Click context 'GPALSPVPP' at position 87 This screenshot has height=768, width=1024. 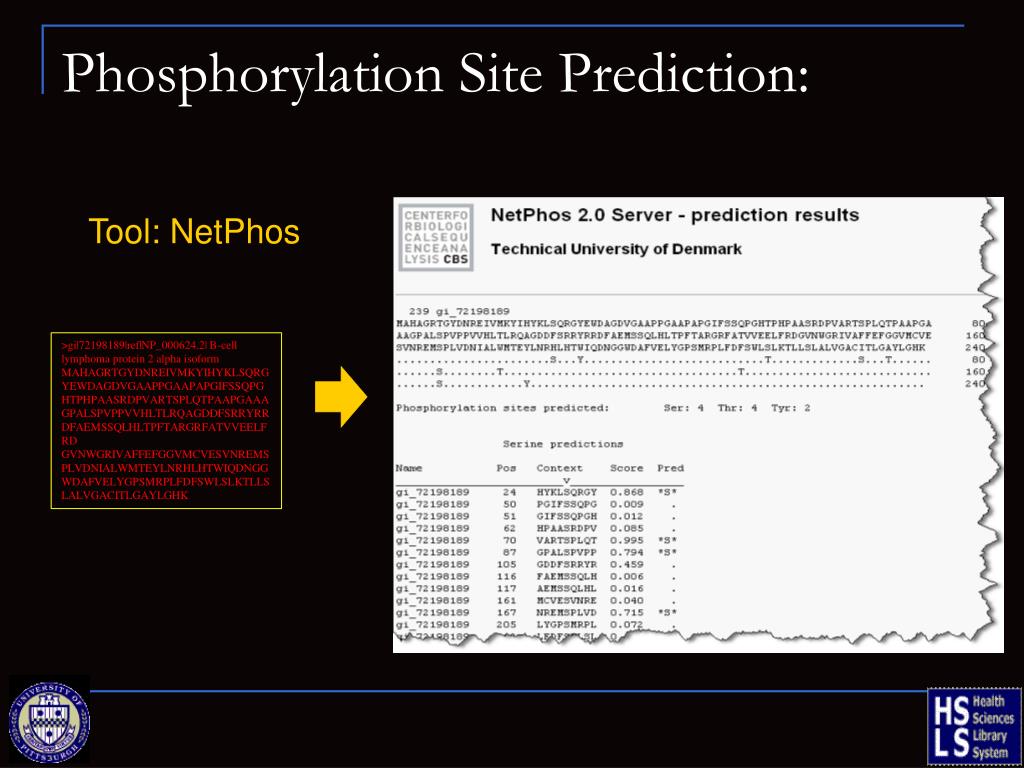pos(566,552)
